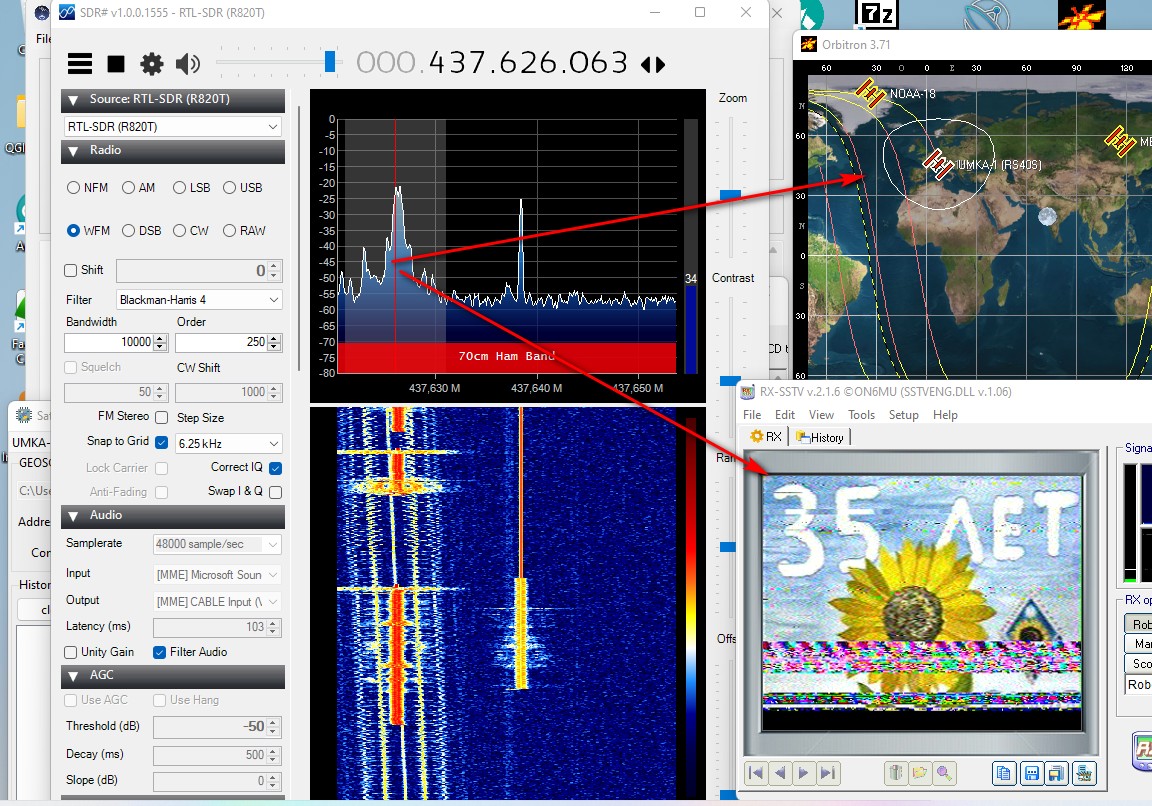Open the RTL-SDR source device dropdown

(x=172, y=127)
